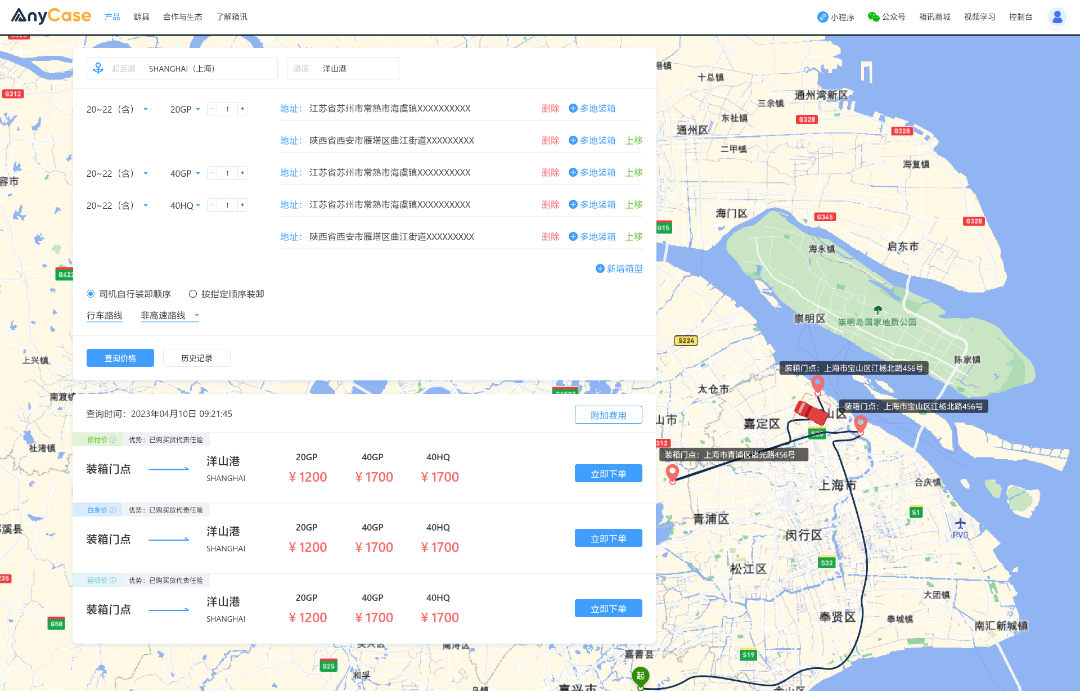
Task: Click the 行车路线 label
Action: point(105,316)
